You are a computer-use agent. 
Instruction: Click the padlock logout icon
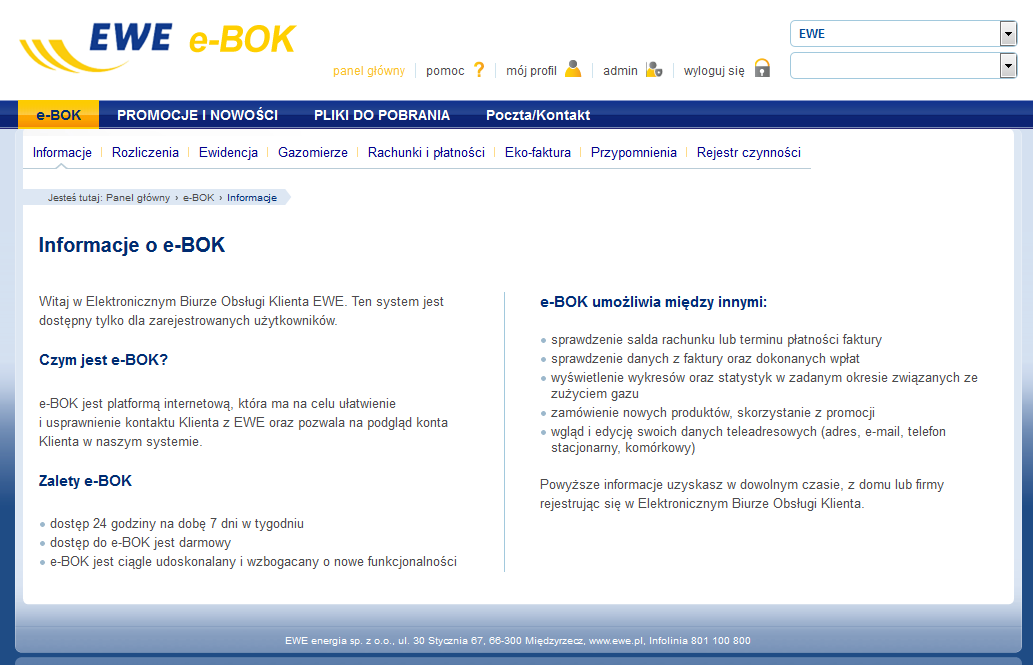pyautogui.click(x=762, y=68)
